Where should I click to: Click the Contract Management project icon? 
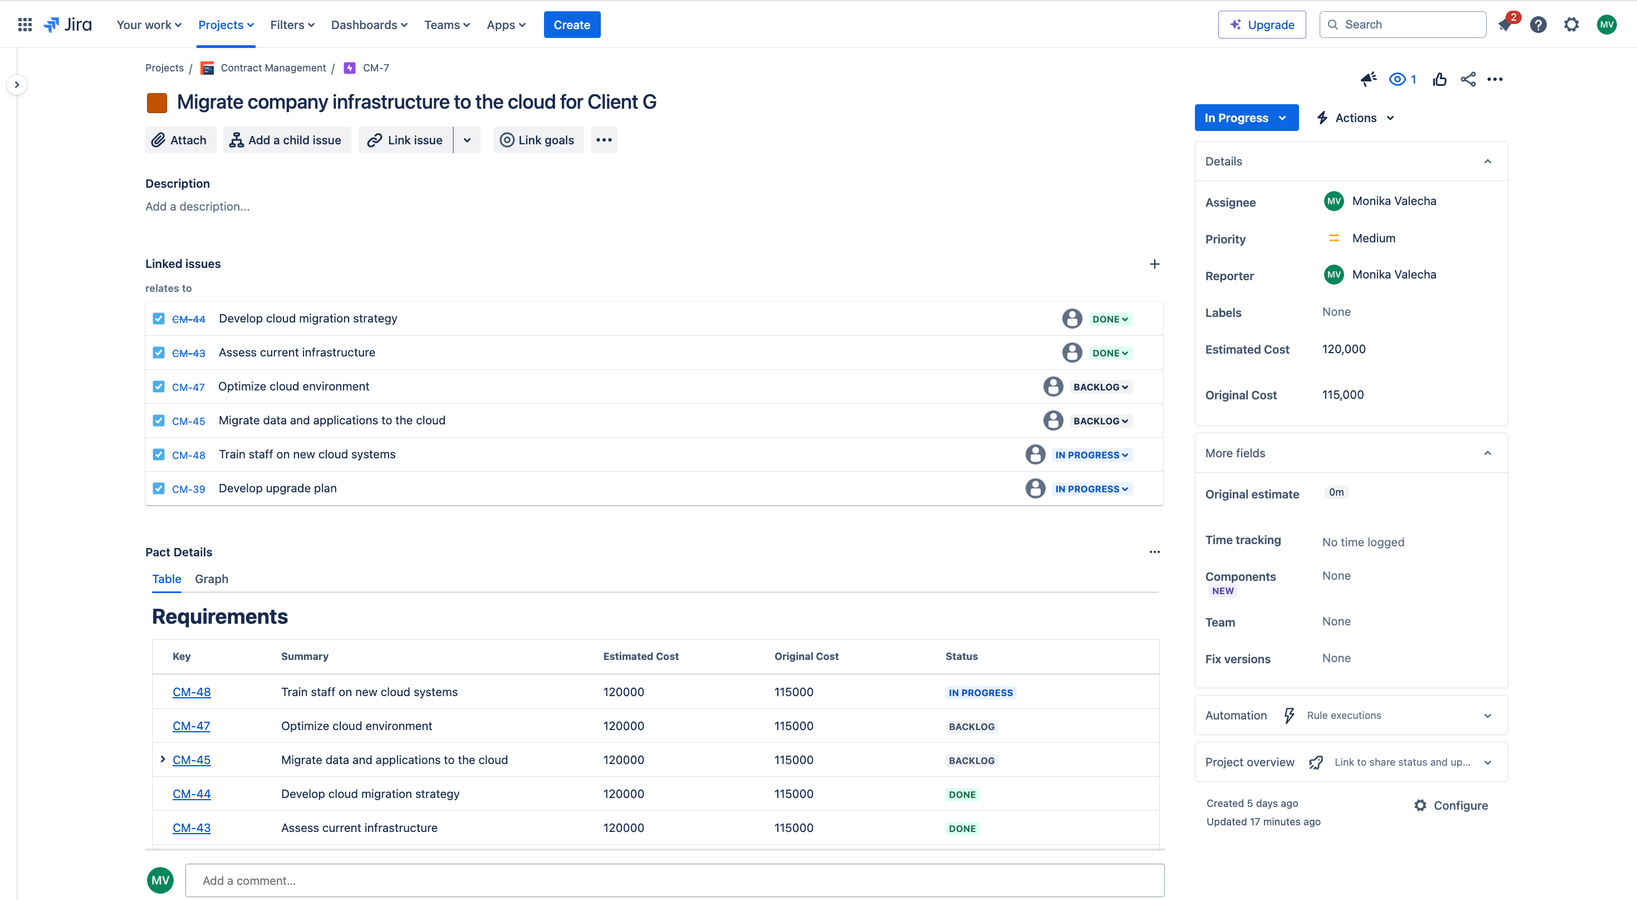tap(207, 68)
